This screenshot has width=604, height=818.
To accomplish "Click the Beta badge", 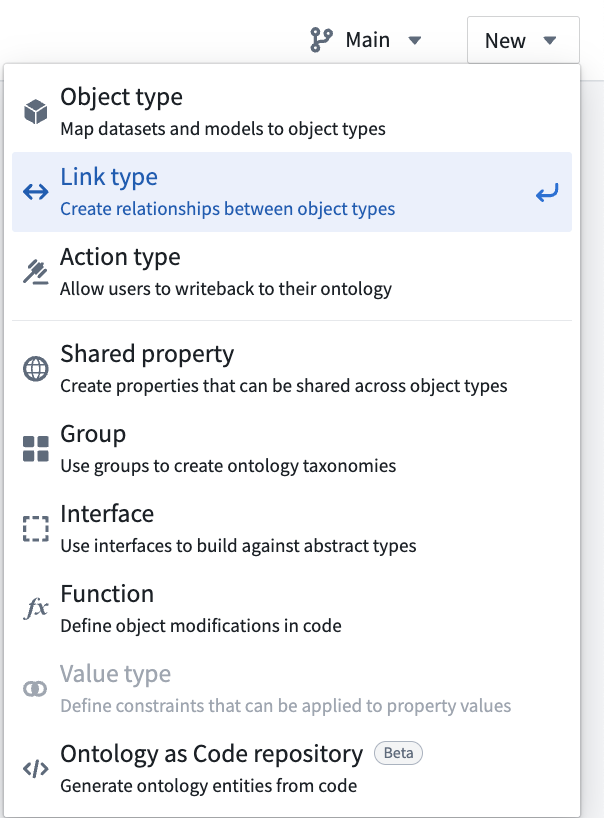I will pos(398,753).
